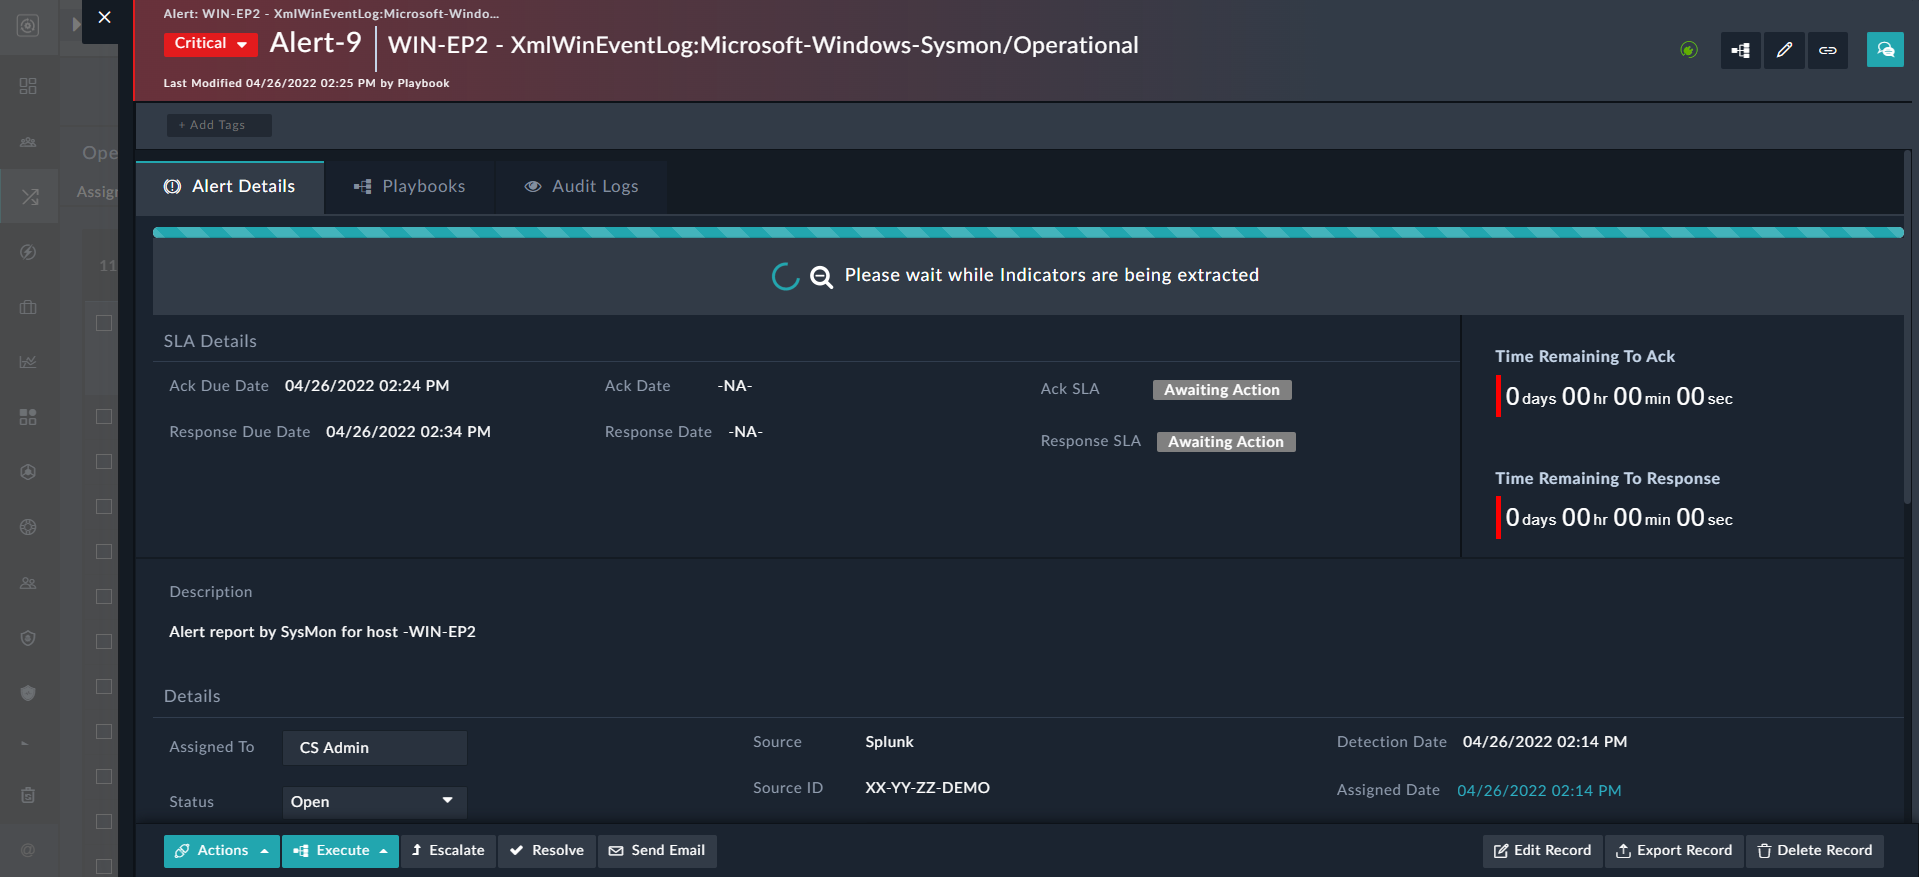Click the playbook workflow icon in header
Viewport: 1919px width, 877px height.
point(1741,50)
